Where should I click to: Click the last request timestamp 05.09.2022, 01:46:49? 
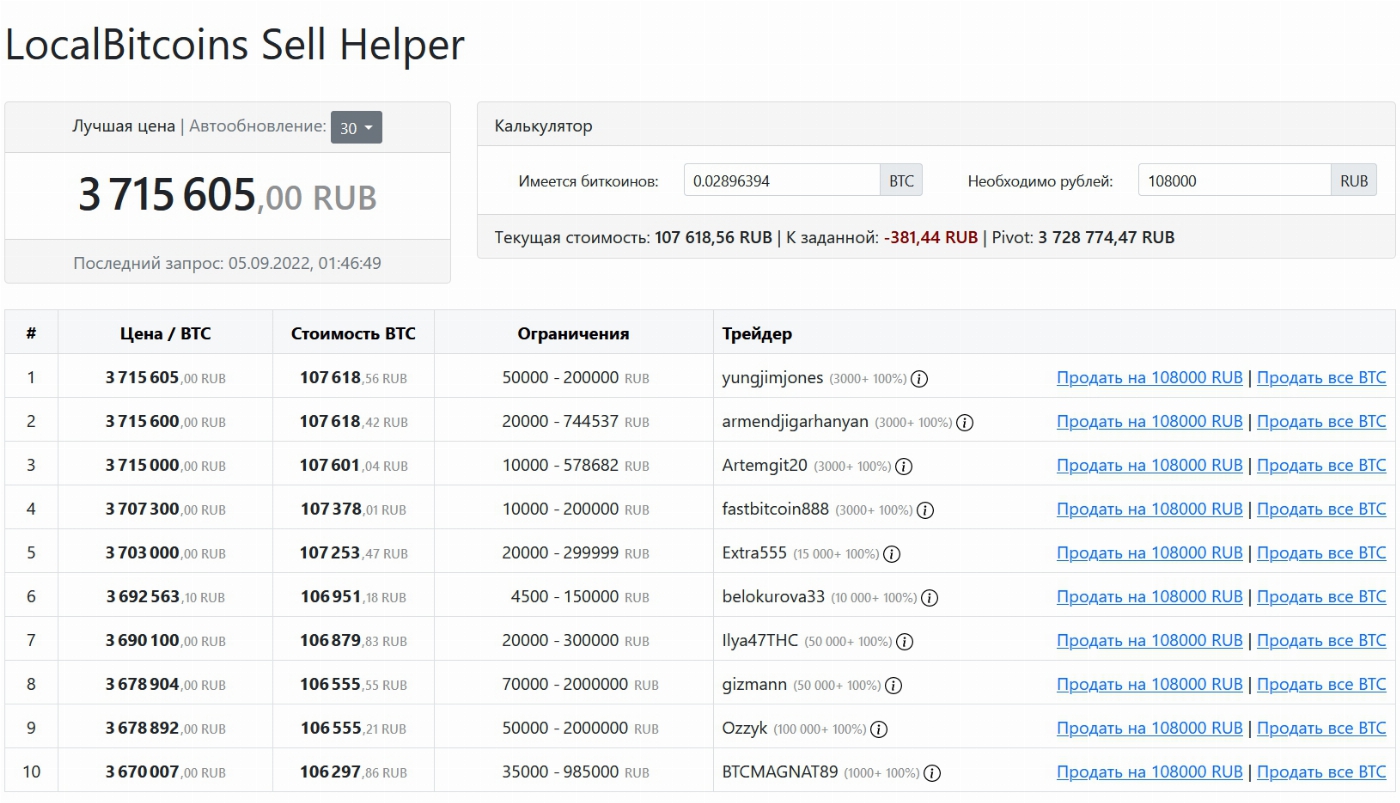[x=305, y=264]
